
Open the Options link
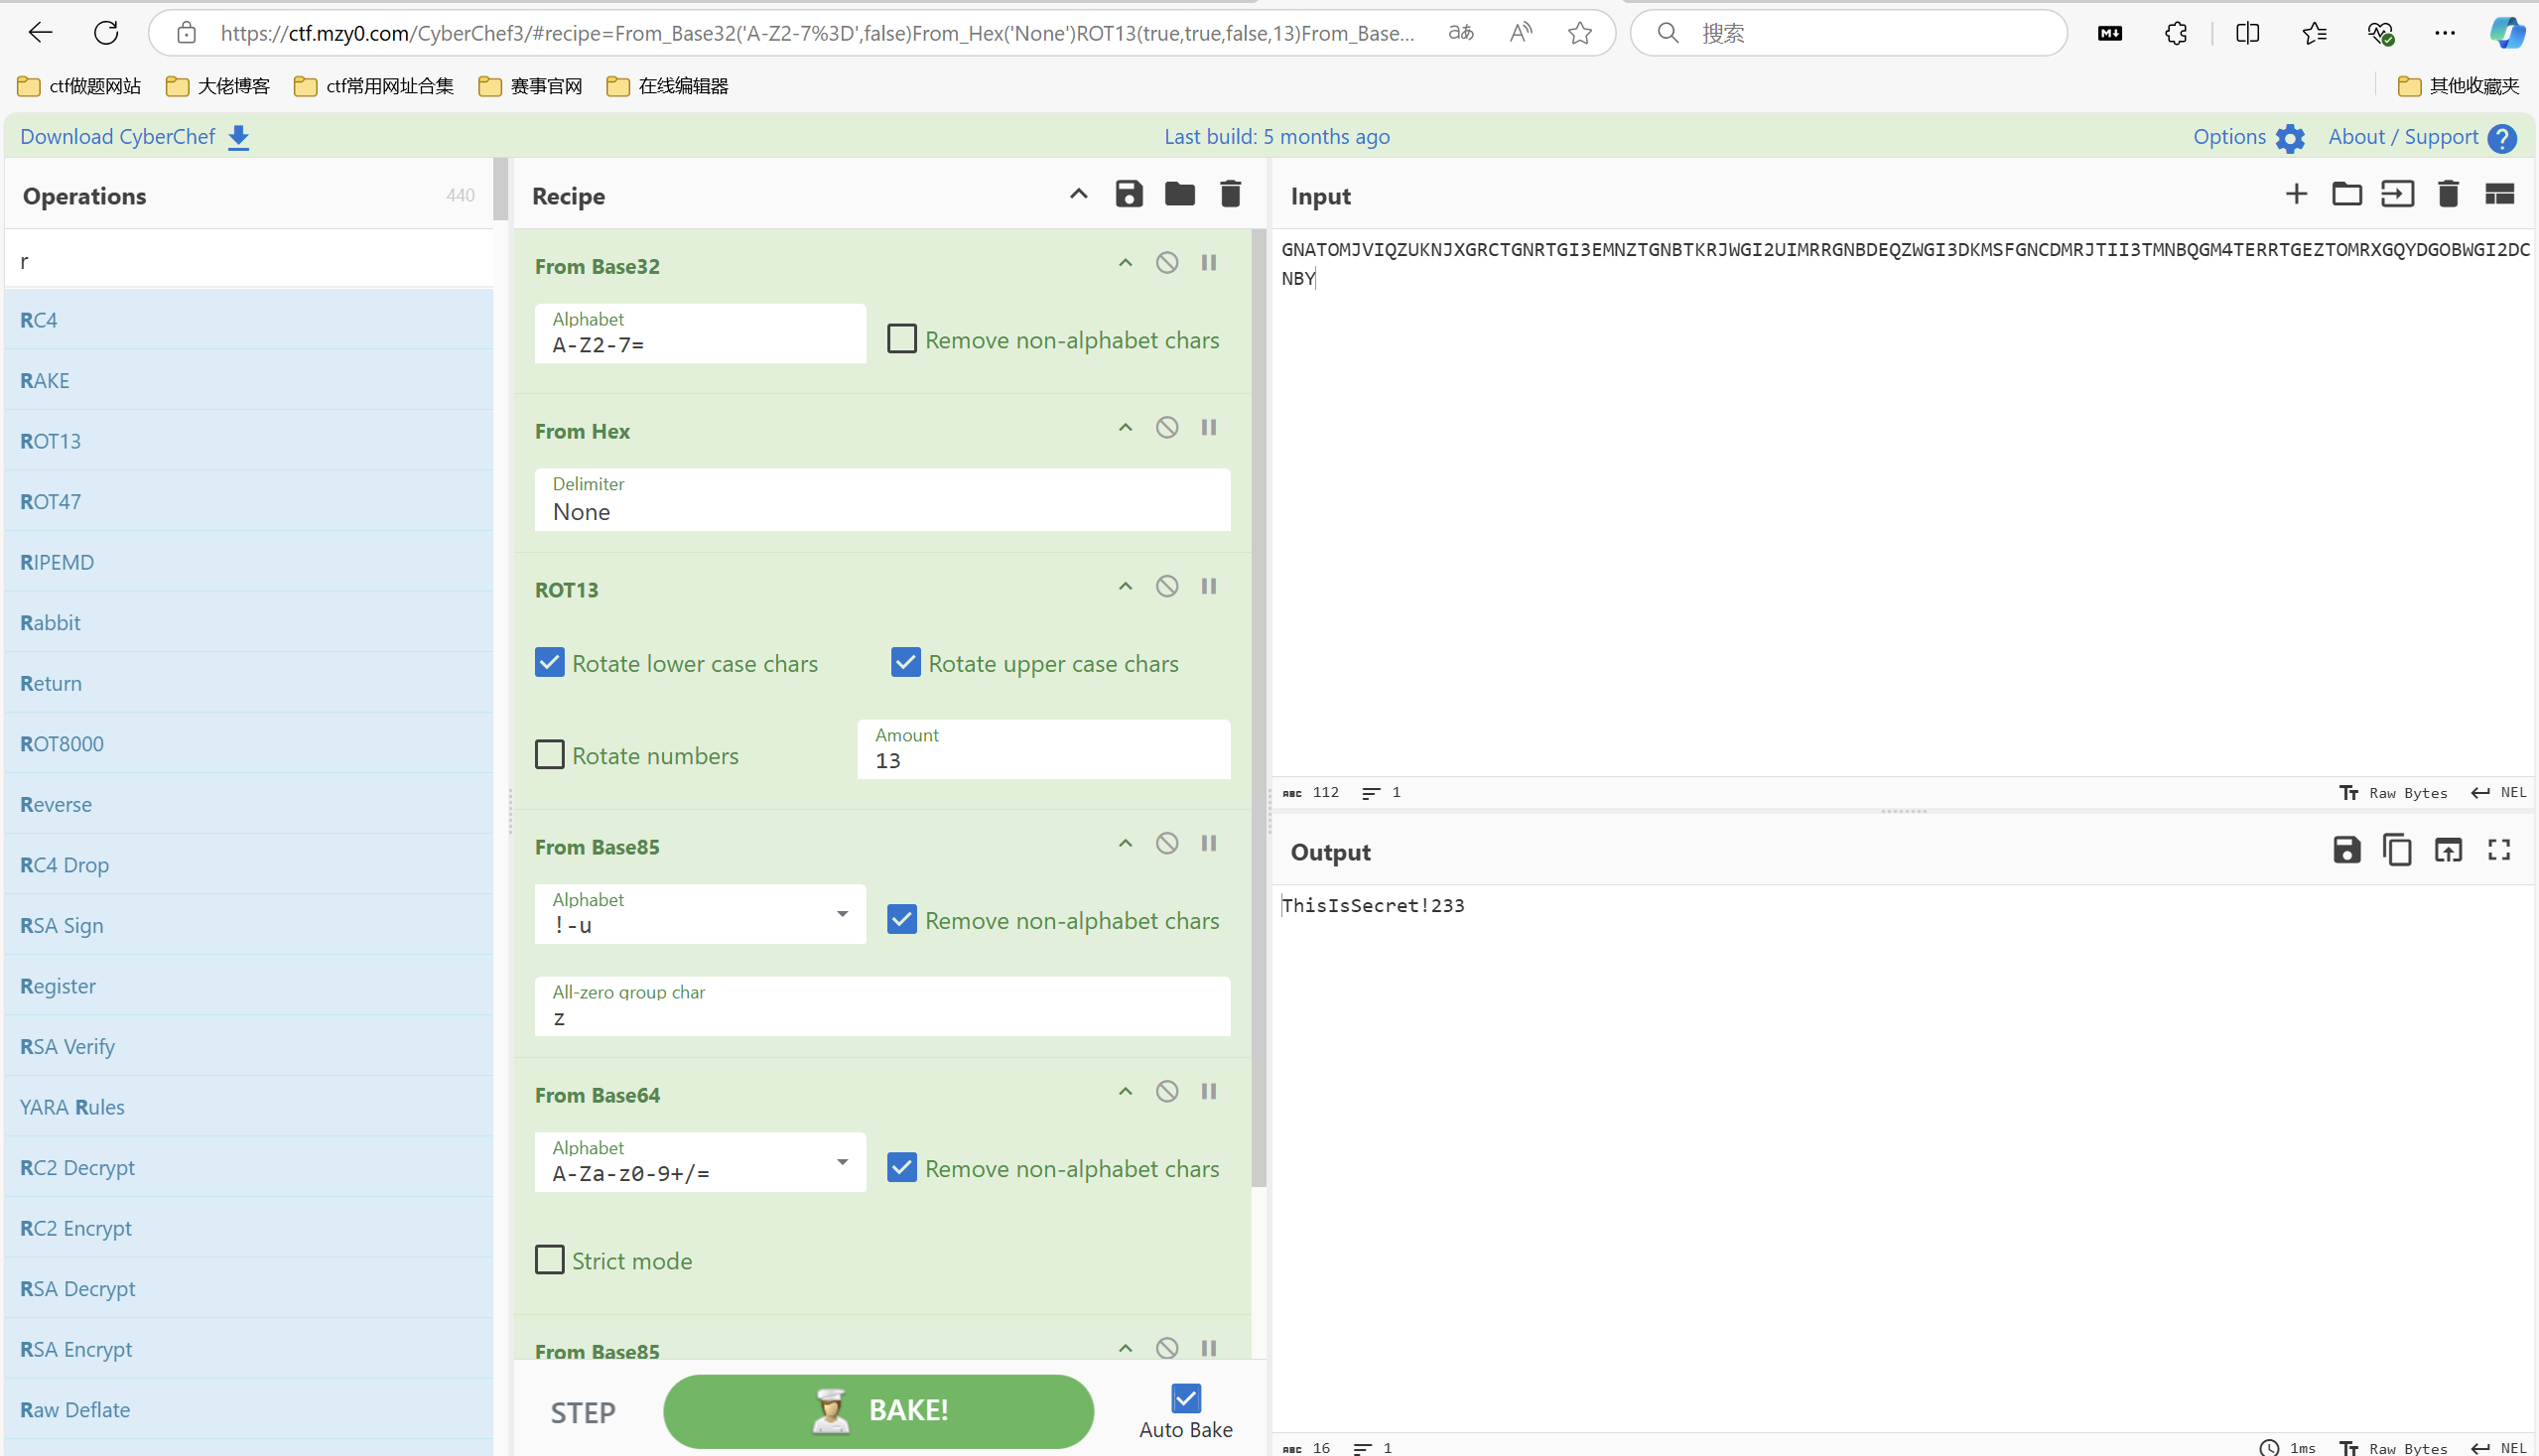[2229, 137]
